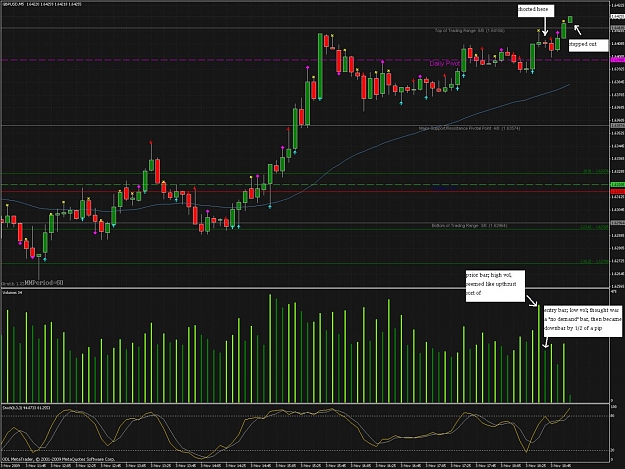Screen dimensions: 625x469
Task: Click 'Major Support/Resistance Pivotal Point 4/8' label
Action: (x=469, y=128)
